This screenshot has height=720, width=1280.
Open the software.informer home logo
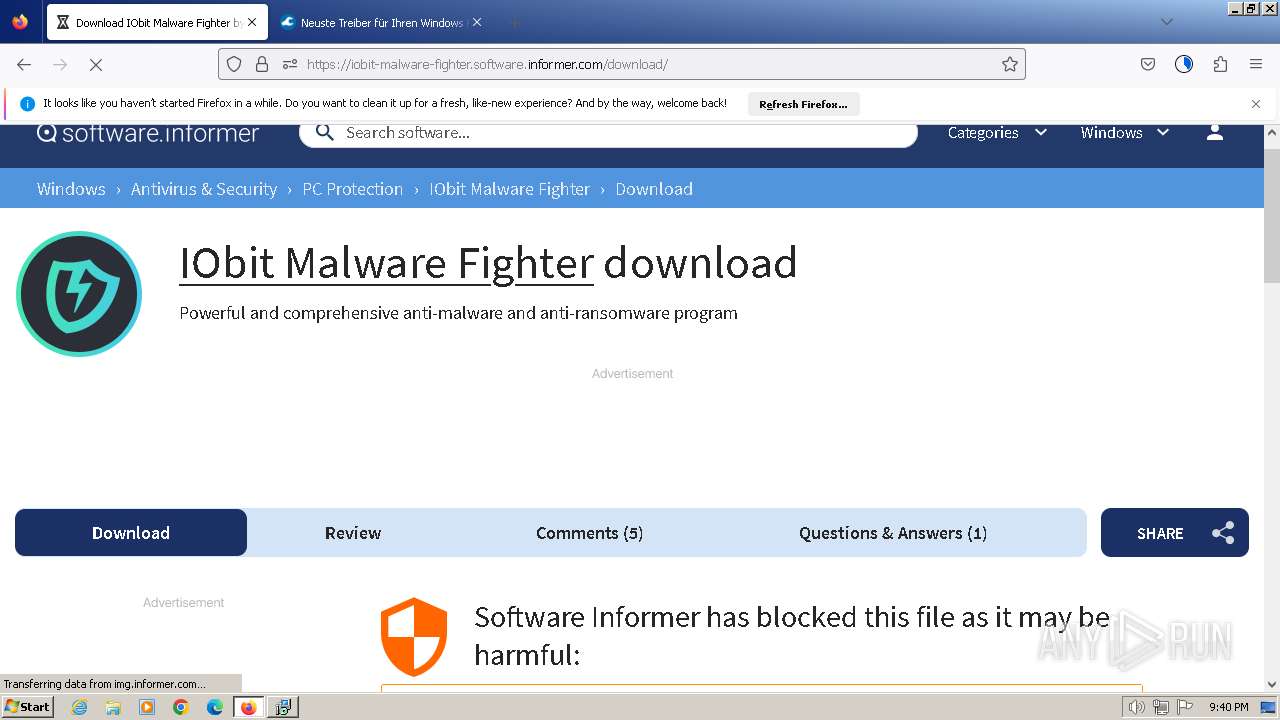click(148, 133)
